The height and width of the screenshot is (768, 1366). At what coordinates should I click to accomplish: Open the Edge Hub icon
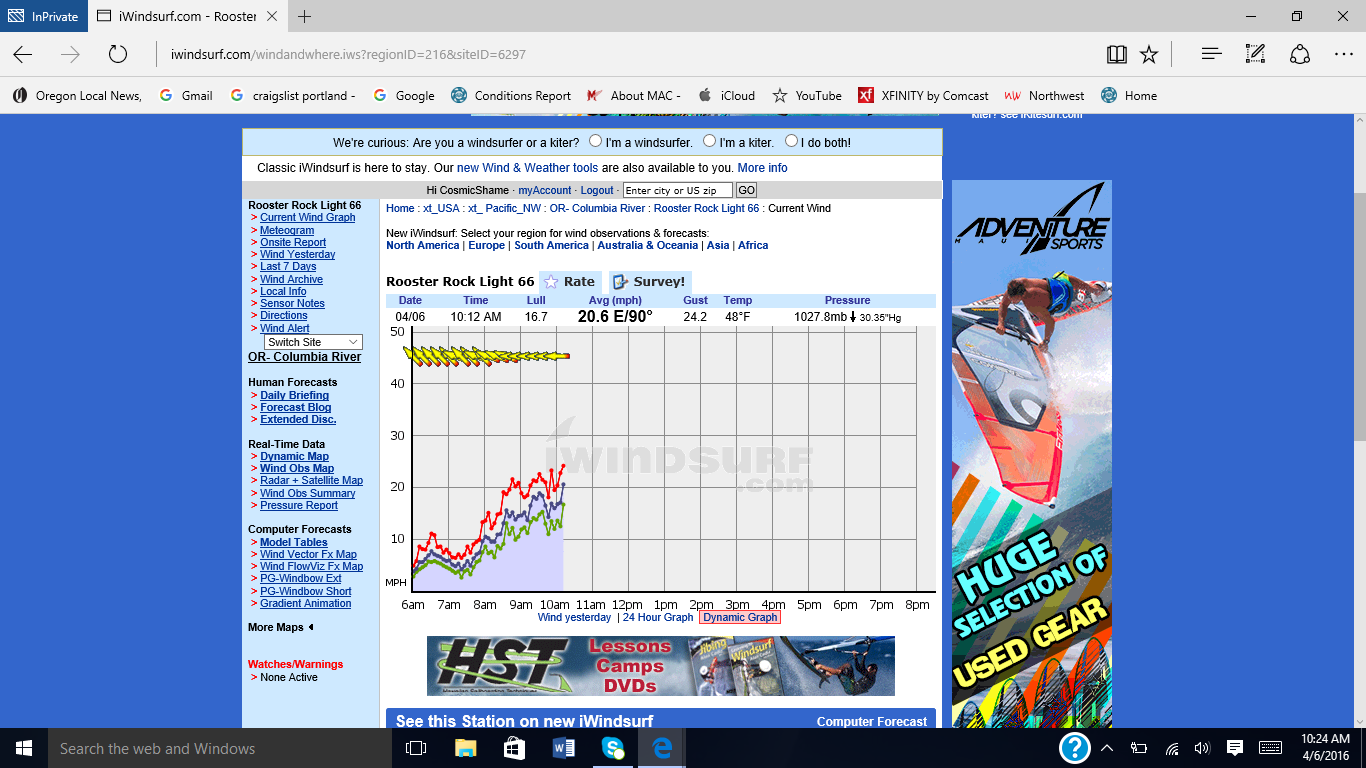1211,54
